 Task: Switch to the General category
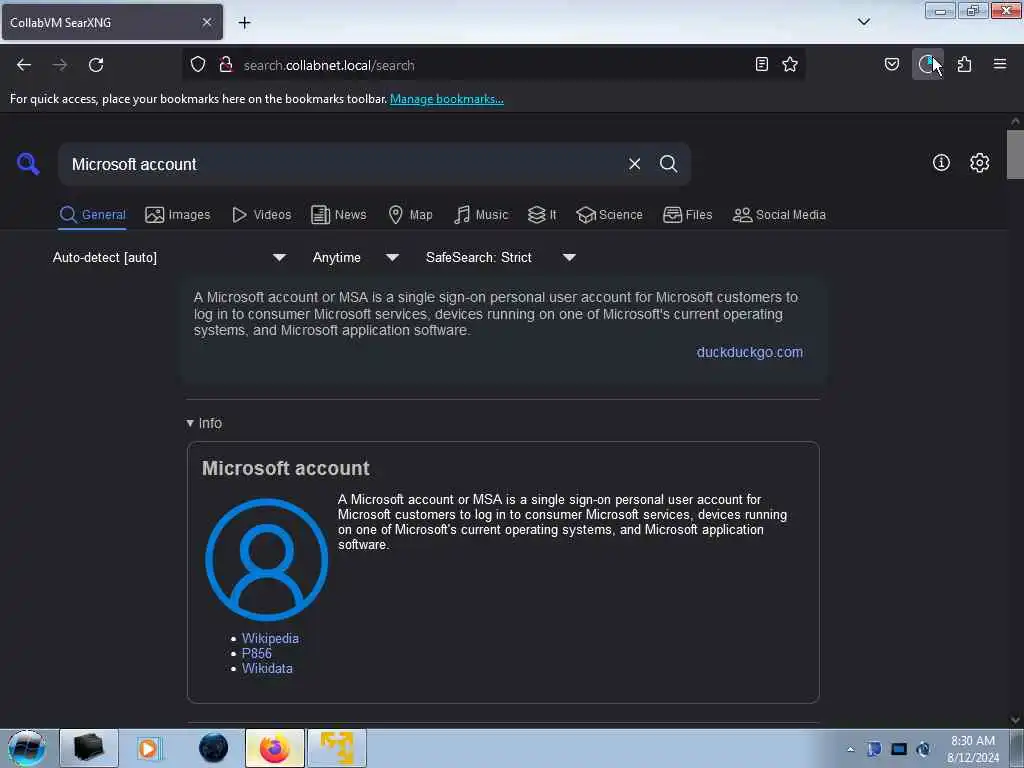point(92,215)
